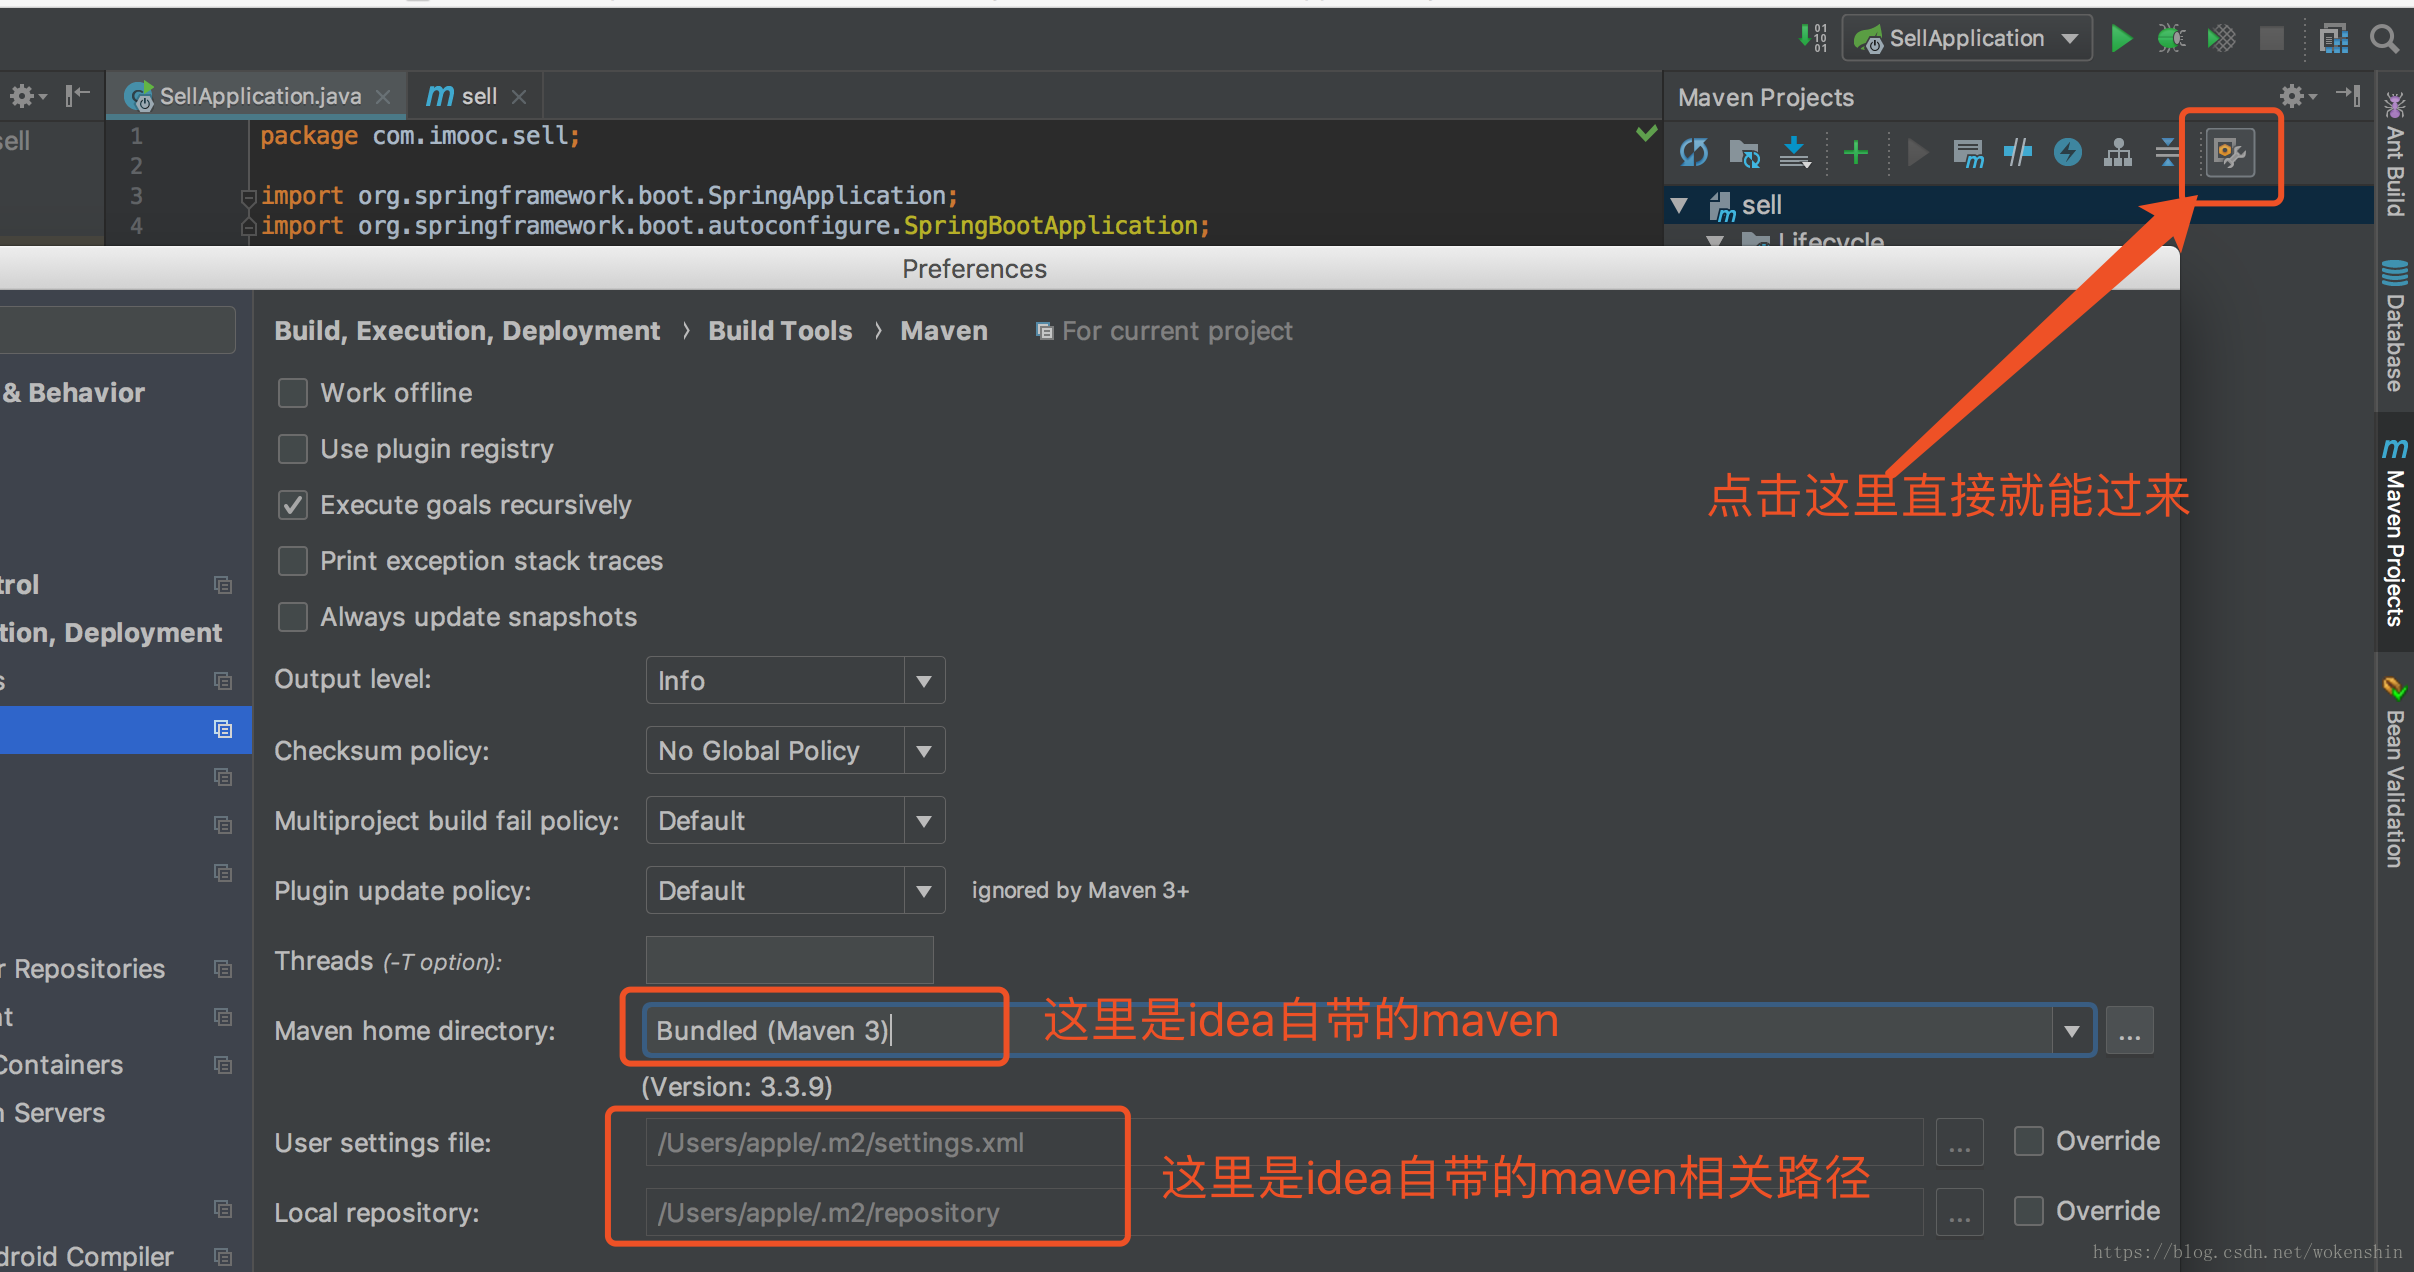Open the Project Structure icon

pyautogui.click(x=2333, y=39)
